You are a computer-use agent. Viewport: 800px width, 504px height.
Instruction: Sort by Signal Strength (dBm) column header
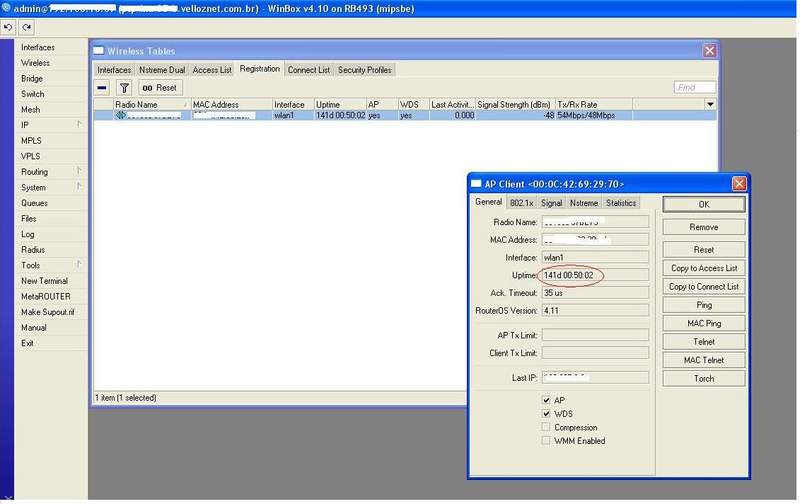(x=515, y=105)
